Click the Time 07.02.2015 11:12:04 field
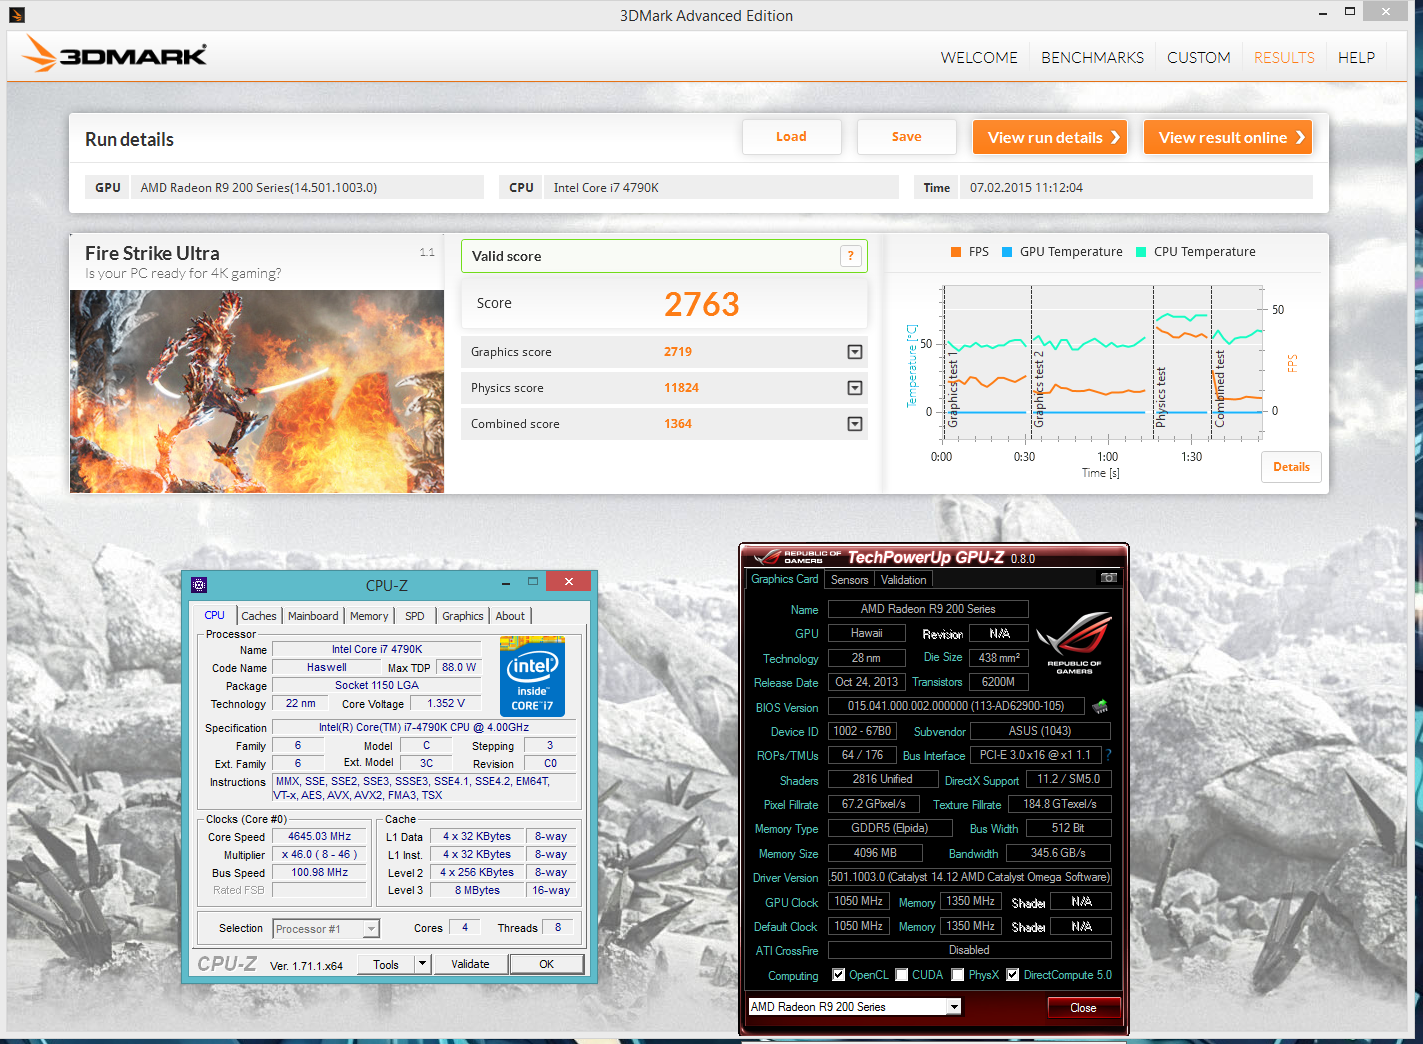 (x=1136, y=187)
